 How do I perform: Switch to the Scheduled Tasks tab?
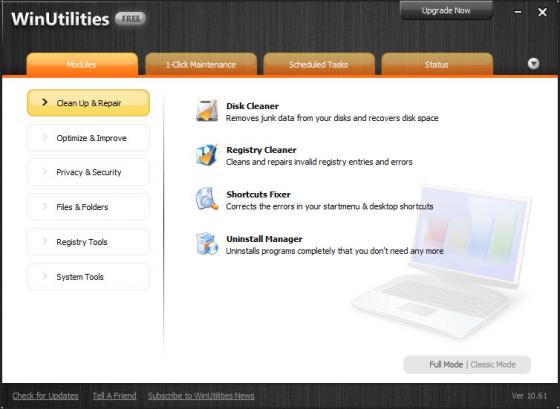coord(319,64)
